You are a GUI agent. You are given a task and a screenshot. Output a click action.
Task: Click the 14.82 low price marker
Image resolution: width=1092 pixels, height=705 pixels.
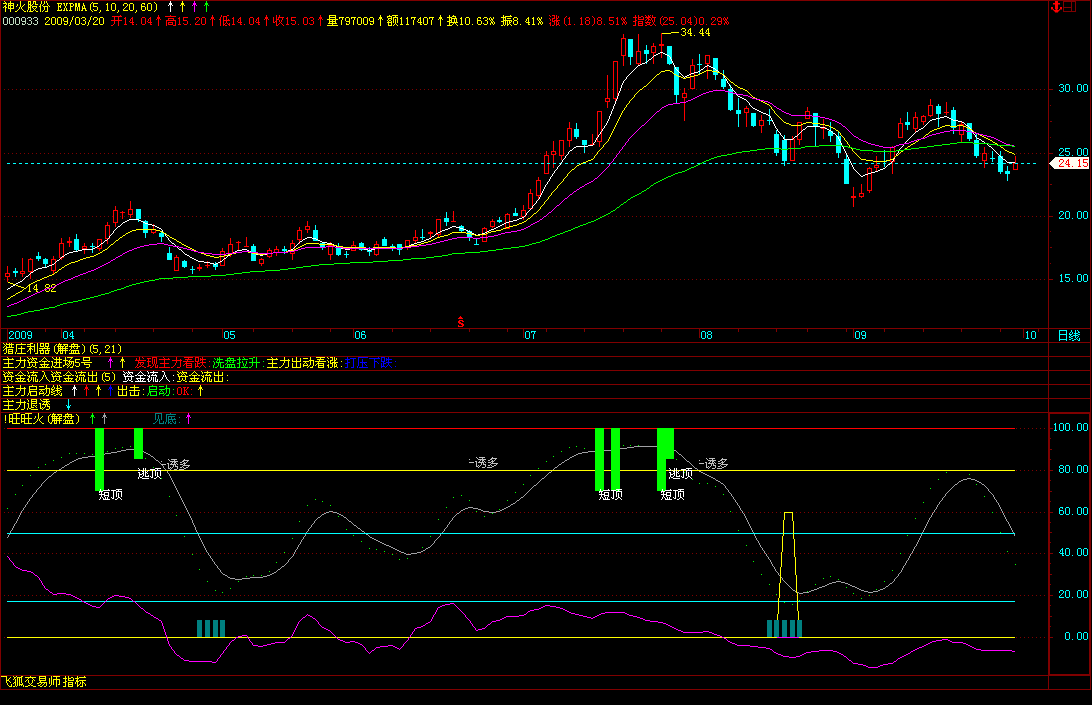tap(41, 288)
